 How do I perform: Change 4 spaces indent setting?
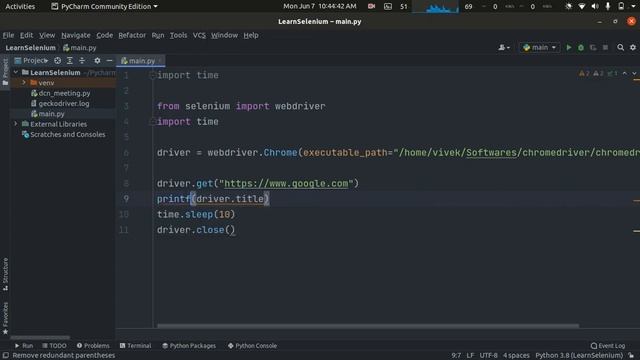coord(516,356)
